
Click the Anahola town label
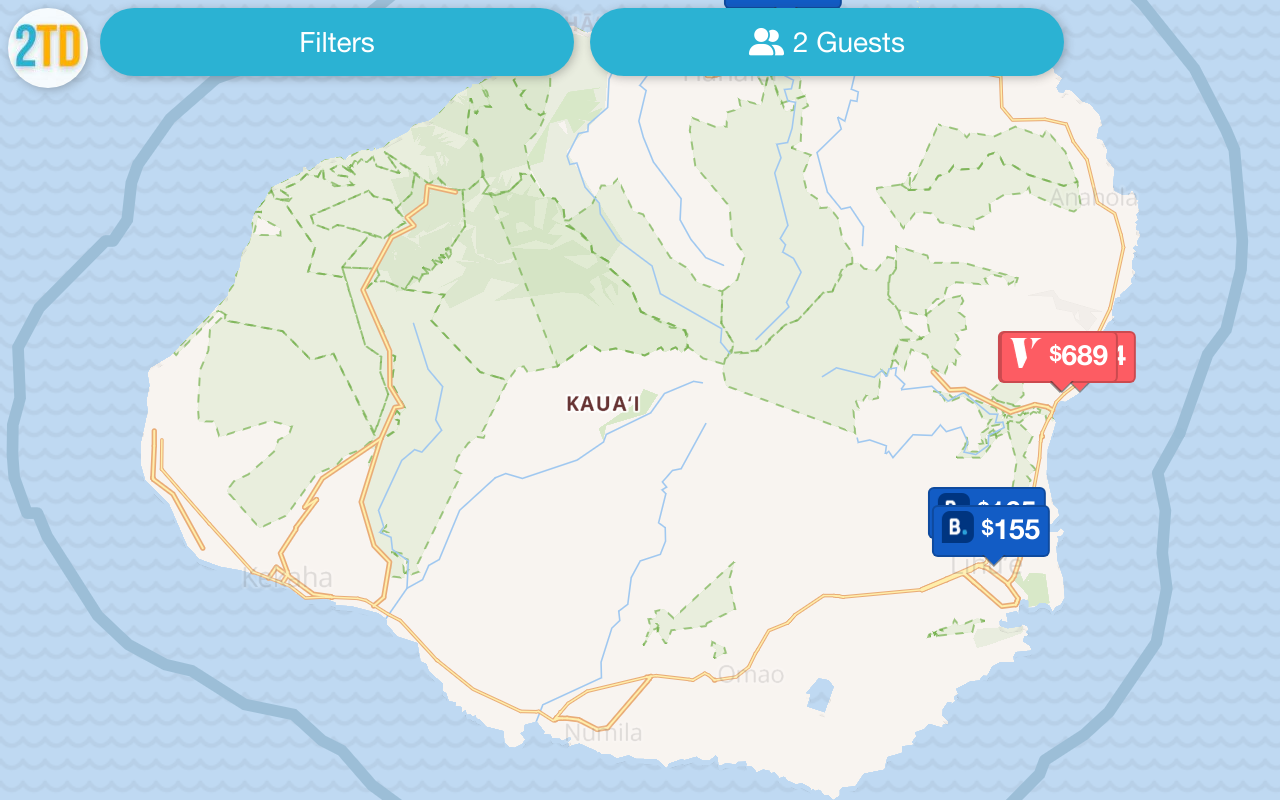pyautogui.click(x=1093, y=198)
